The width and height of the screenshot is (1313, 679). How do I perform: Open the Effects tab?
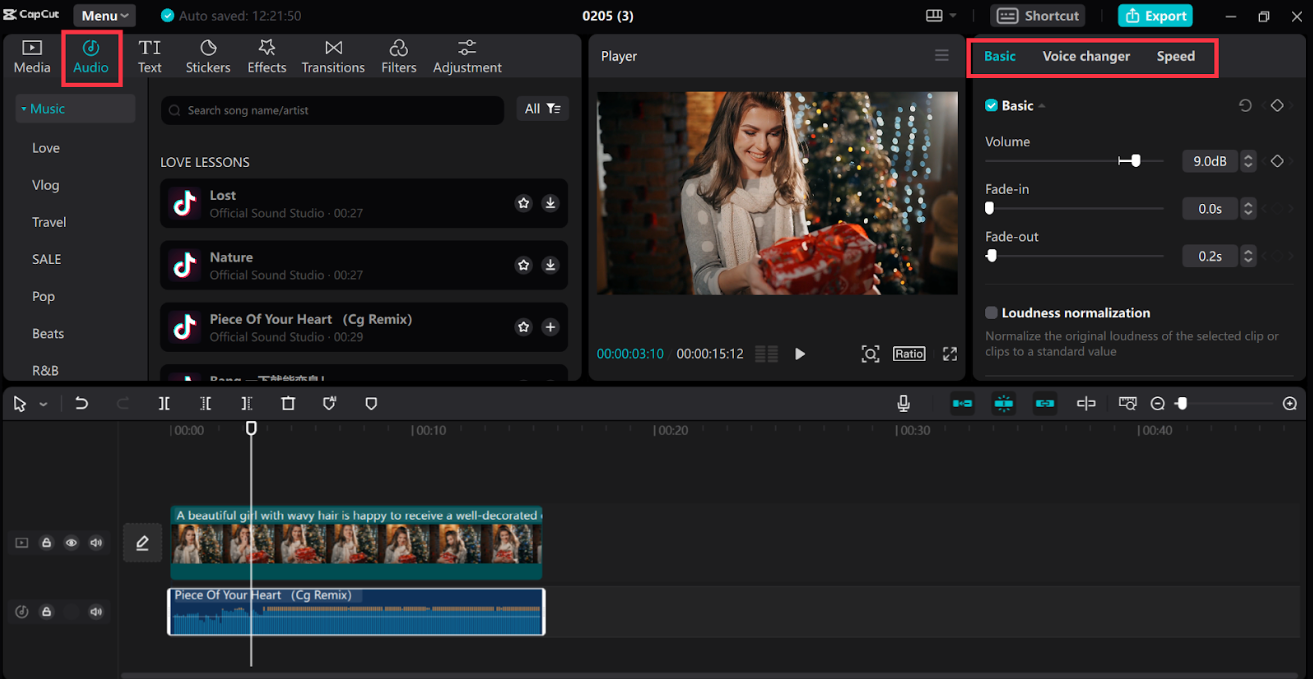coord(267,57)
